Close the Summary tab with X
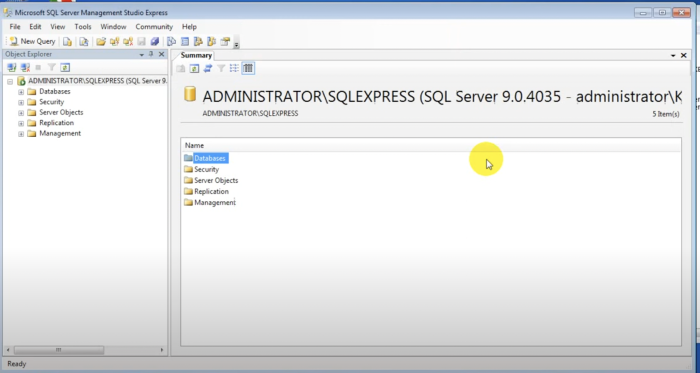The image size is (700, 373). coord(683,55)
